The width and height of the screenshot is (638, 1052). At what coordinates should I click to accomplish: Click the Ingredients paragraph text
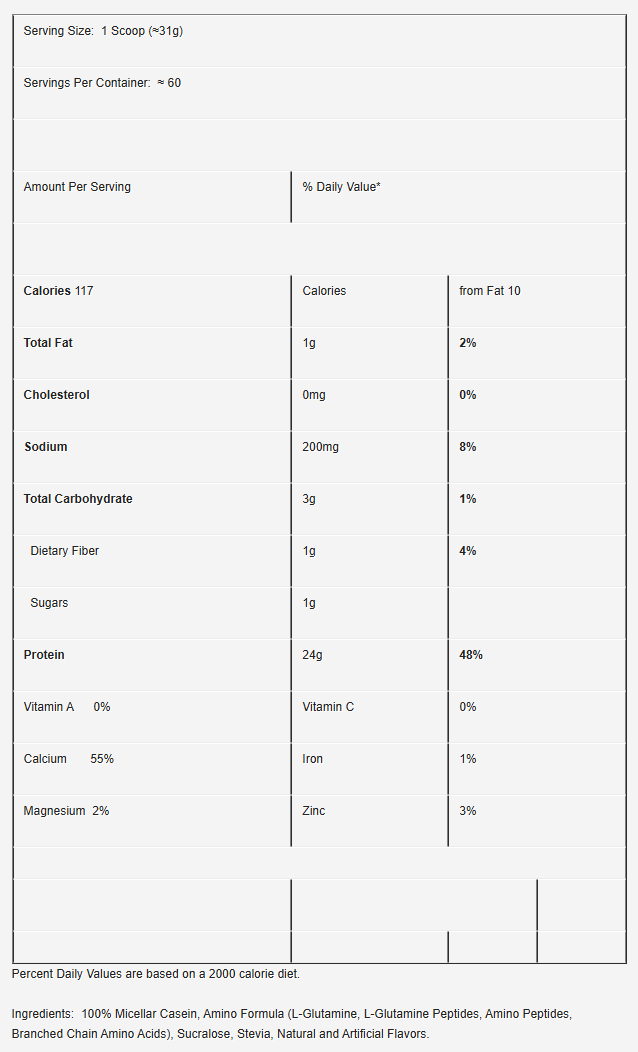[292, 1024]
